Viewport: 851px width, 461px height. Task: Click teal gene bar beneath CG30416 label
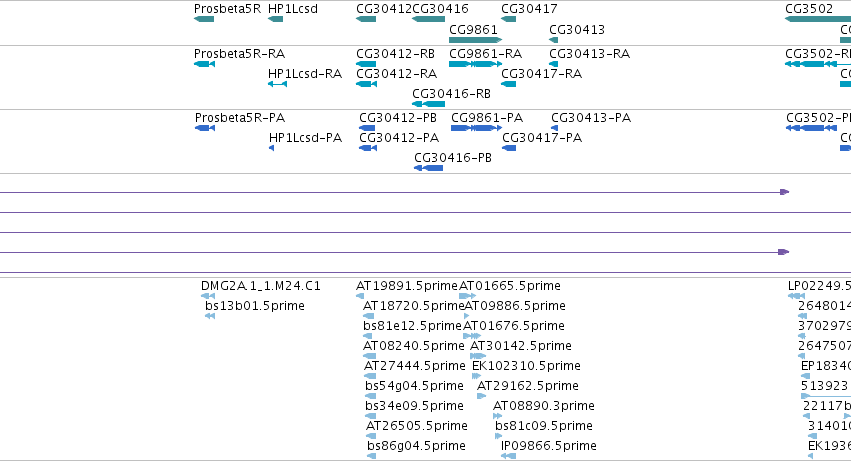429,19
